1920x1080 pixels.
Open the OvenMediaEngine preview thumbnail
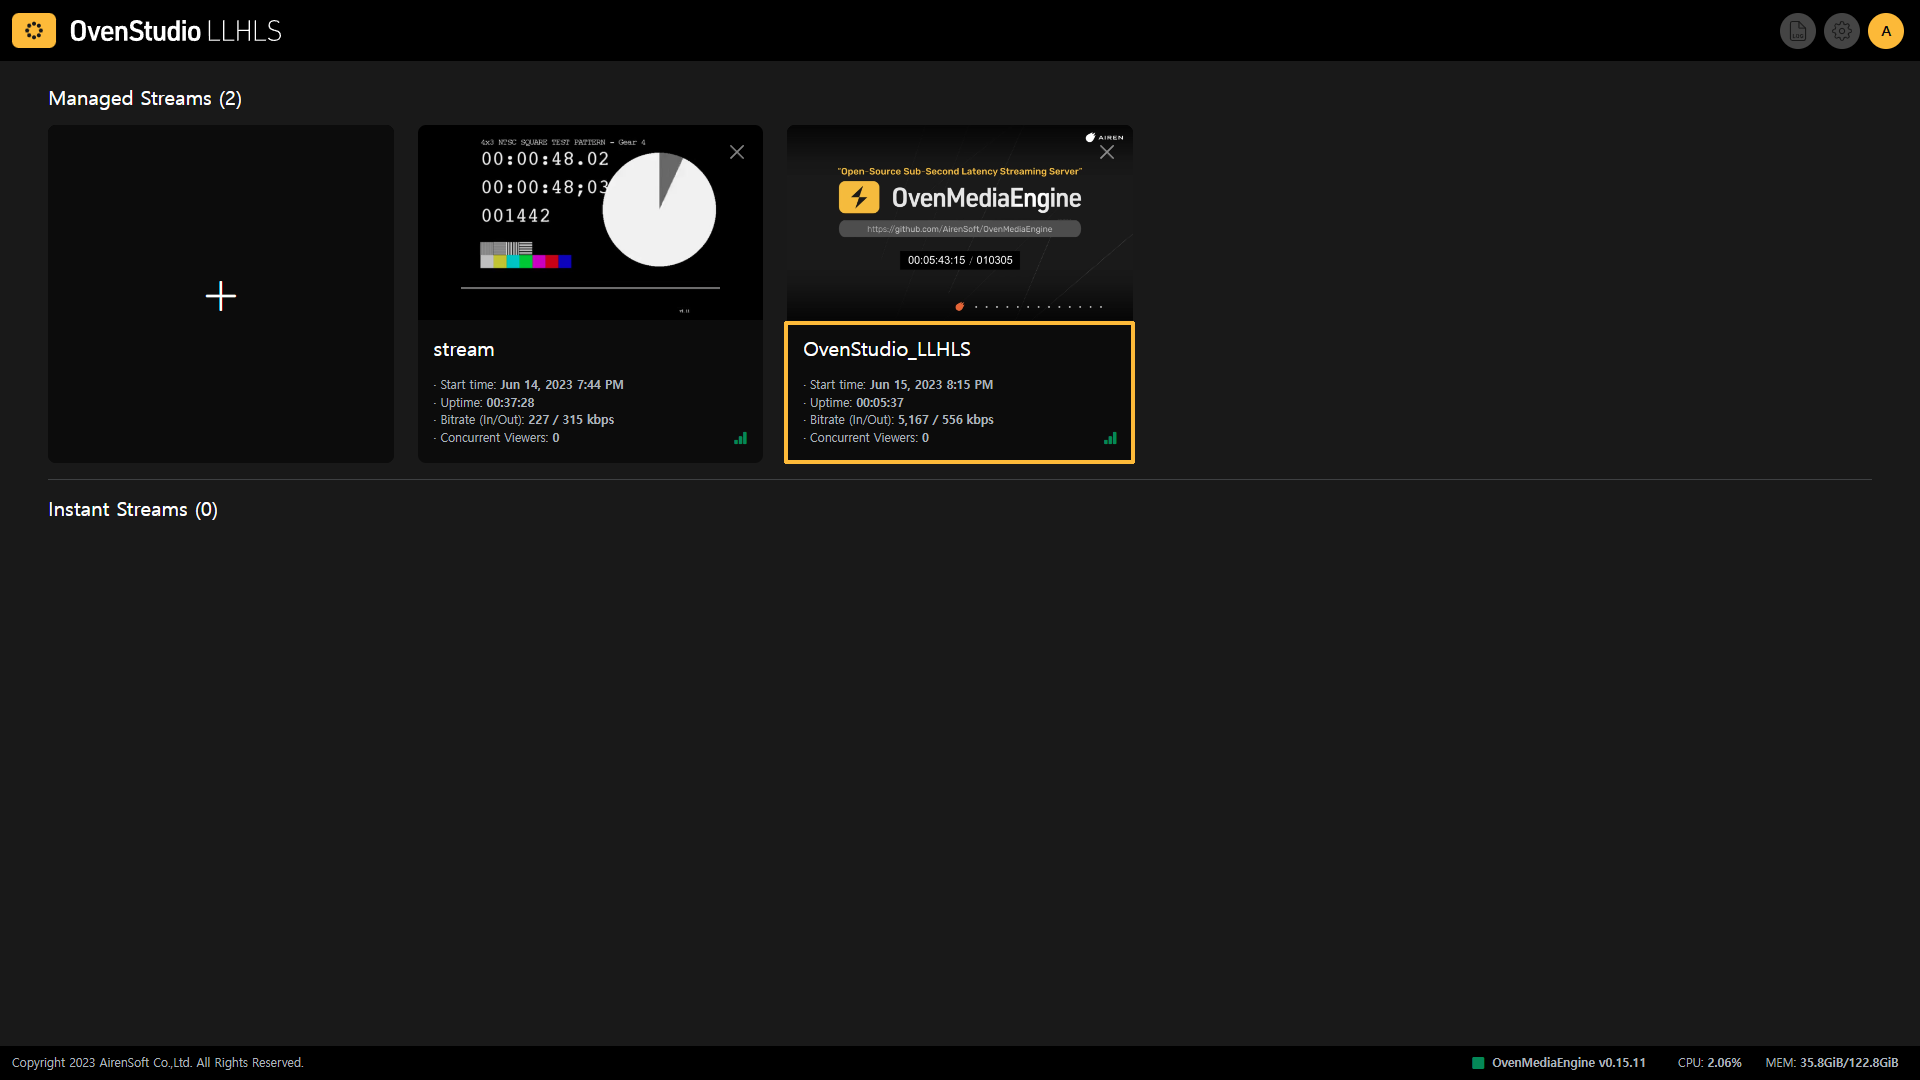tap(960, 222)
